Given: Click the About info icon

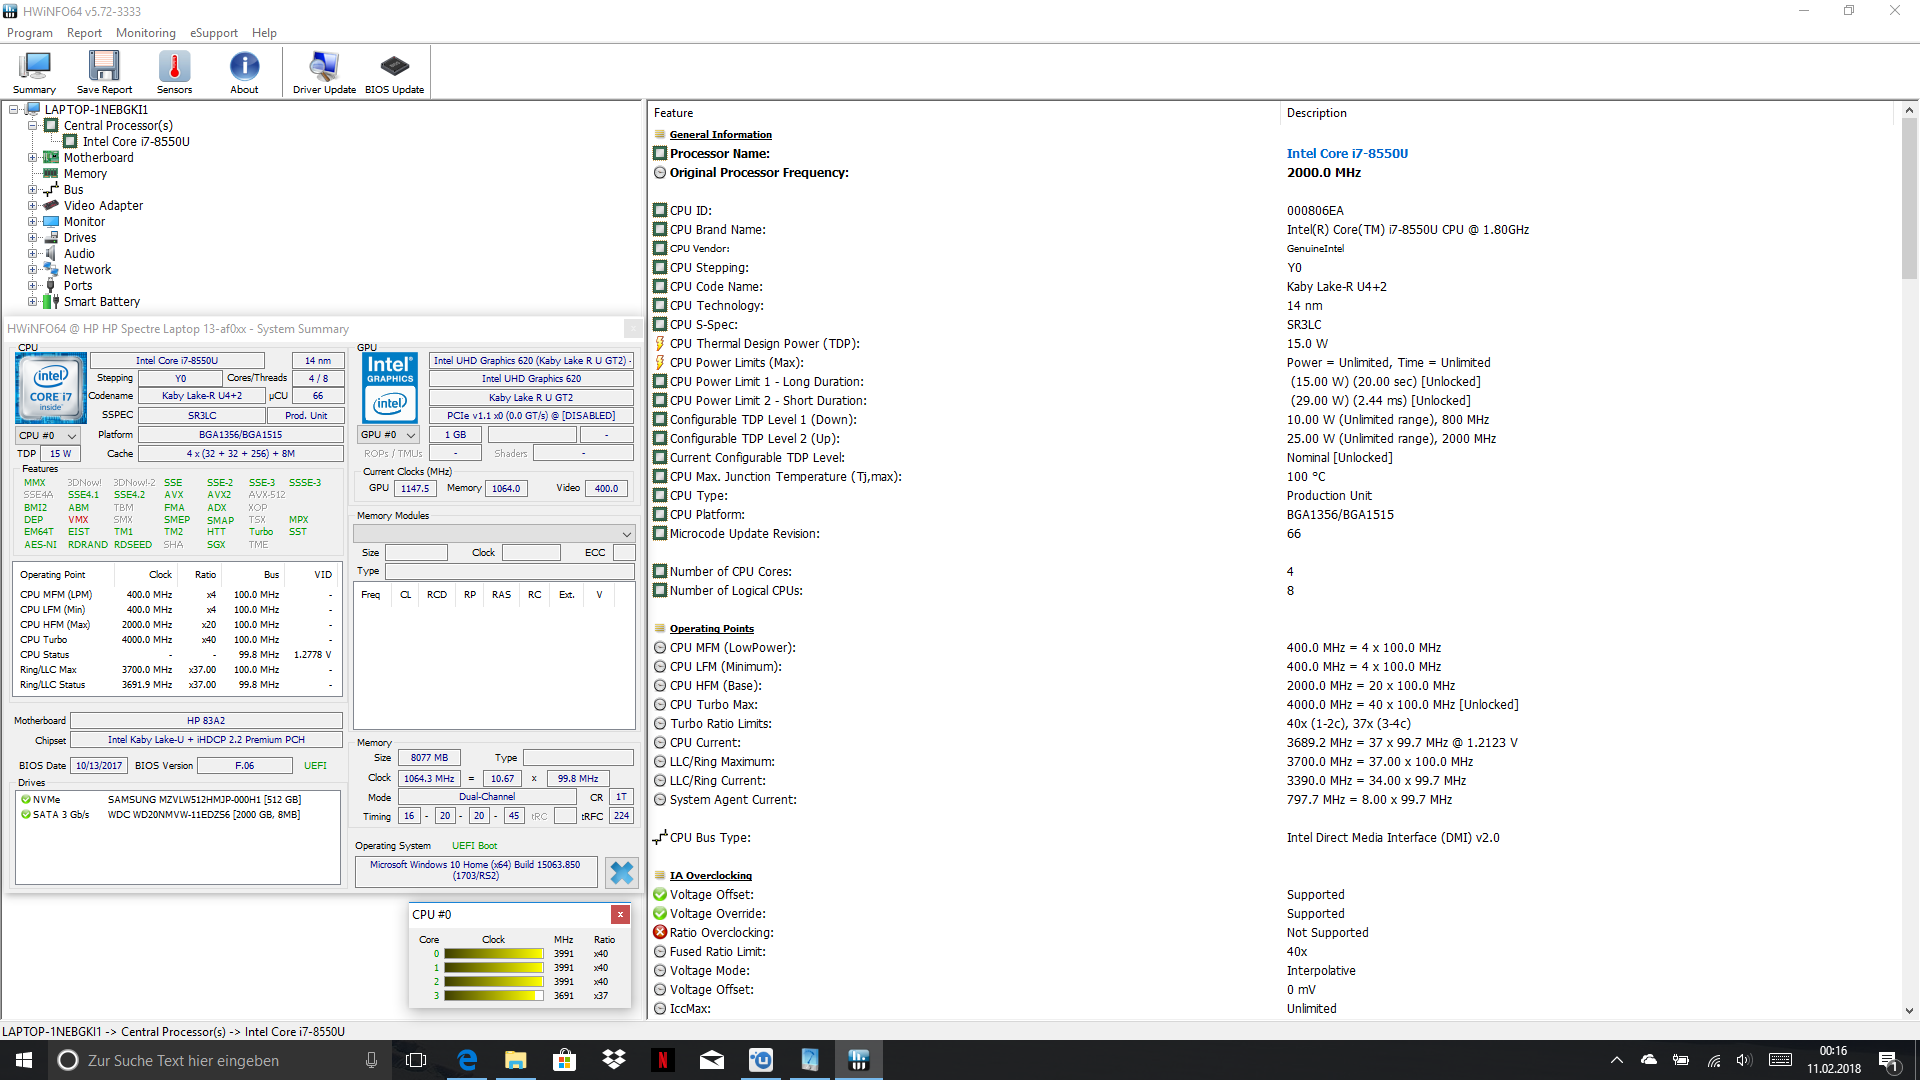Looking at the screenshot, I should pyautogui.click(x=244, y=72).
